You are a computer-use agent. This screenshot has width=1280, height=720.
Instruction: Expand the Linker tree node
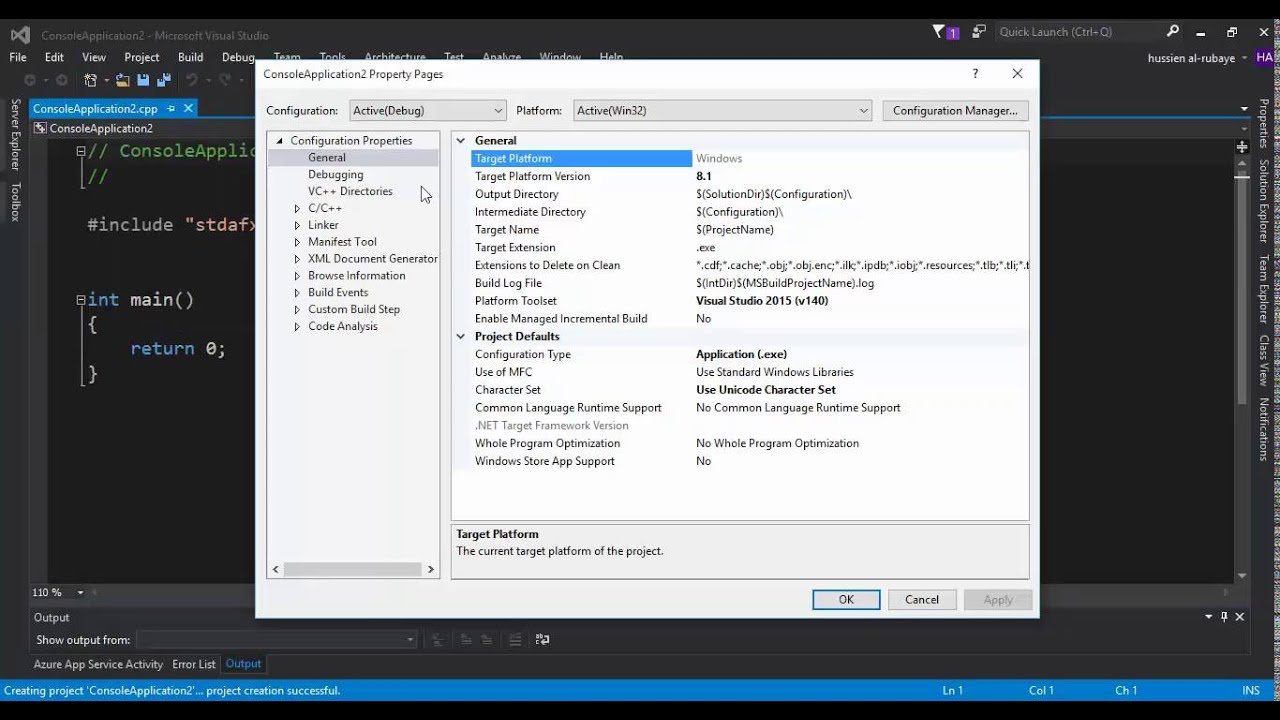297,225
